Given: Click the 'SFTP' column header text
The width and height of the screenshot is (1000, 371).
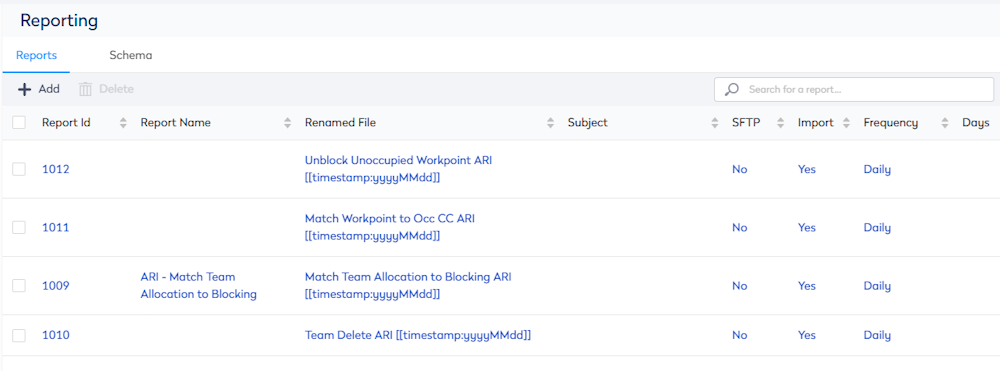Looking at the screenshot, I should (x=747, y=122).
